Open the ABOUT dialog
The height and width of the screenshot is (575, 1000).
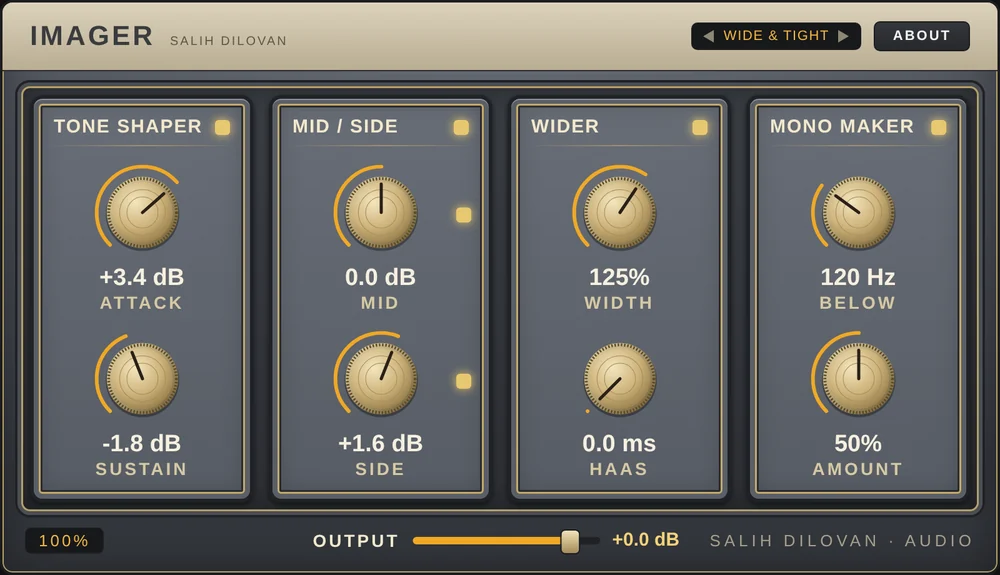click(922, 36)
